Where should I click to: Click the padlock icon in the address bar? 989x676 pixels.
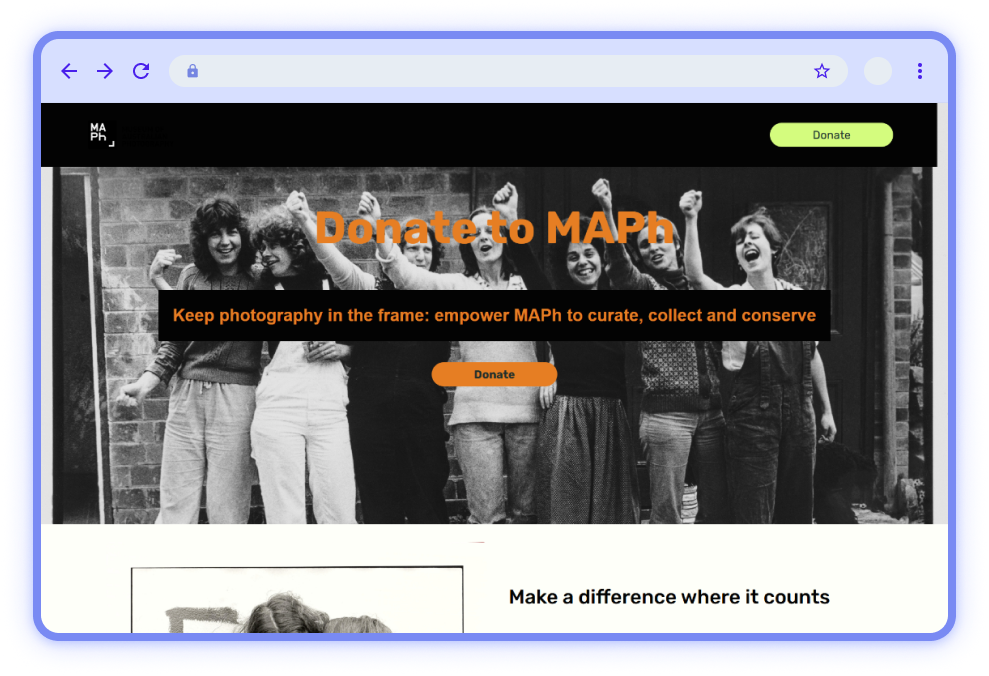192,71
